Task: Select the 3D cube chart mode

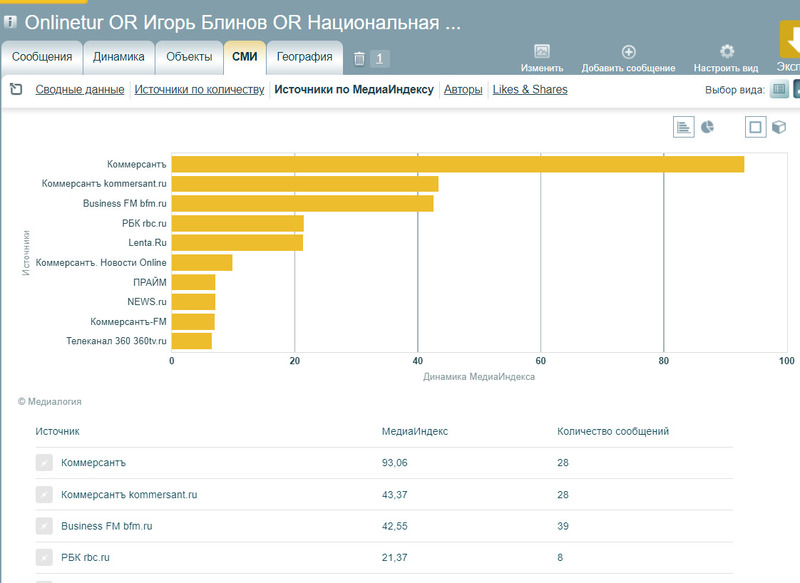Action: click(x=779, y=127)
